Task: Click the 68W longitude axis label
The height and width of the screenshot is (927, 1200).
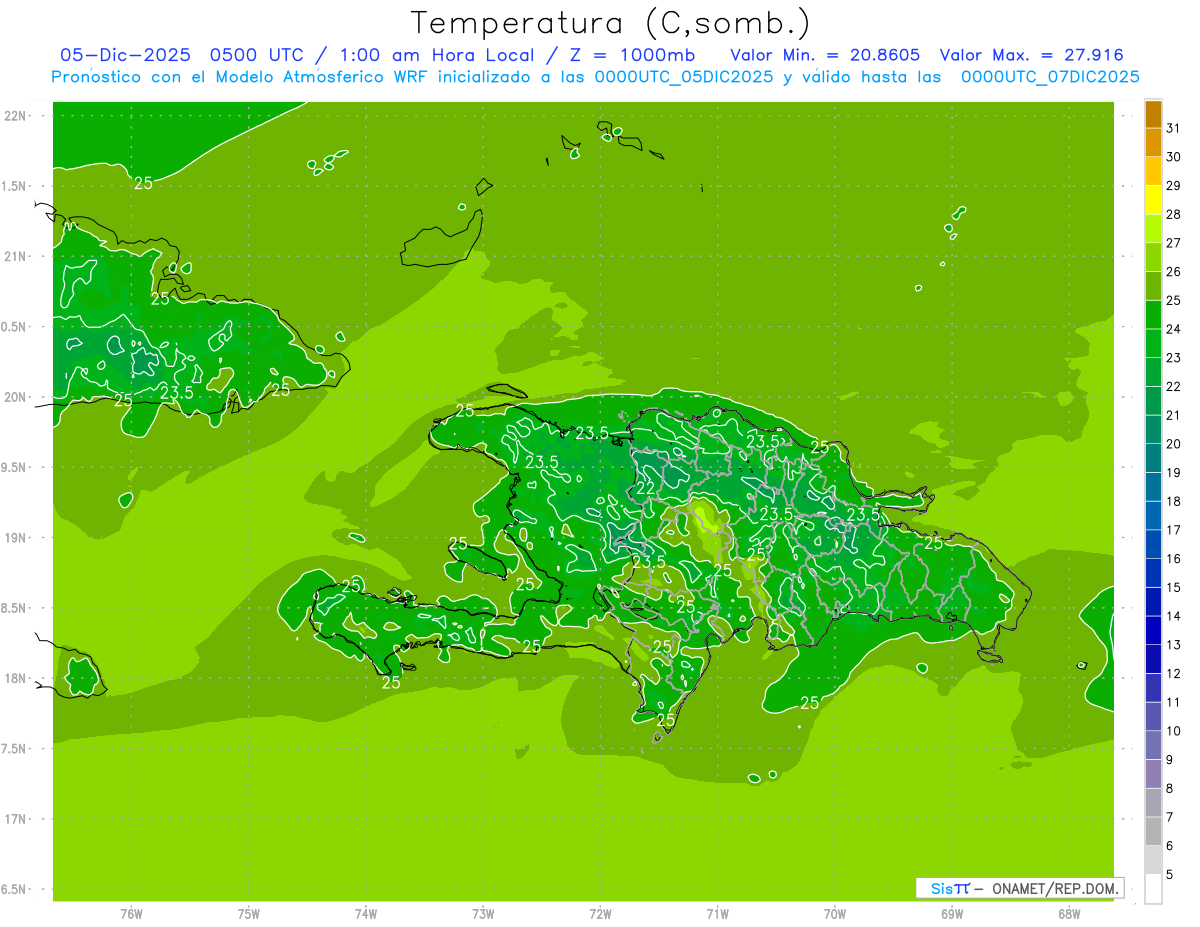Action: [x=1068, y=914]
